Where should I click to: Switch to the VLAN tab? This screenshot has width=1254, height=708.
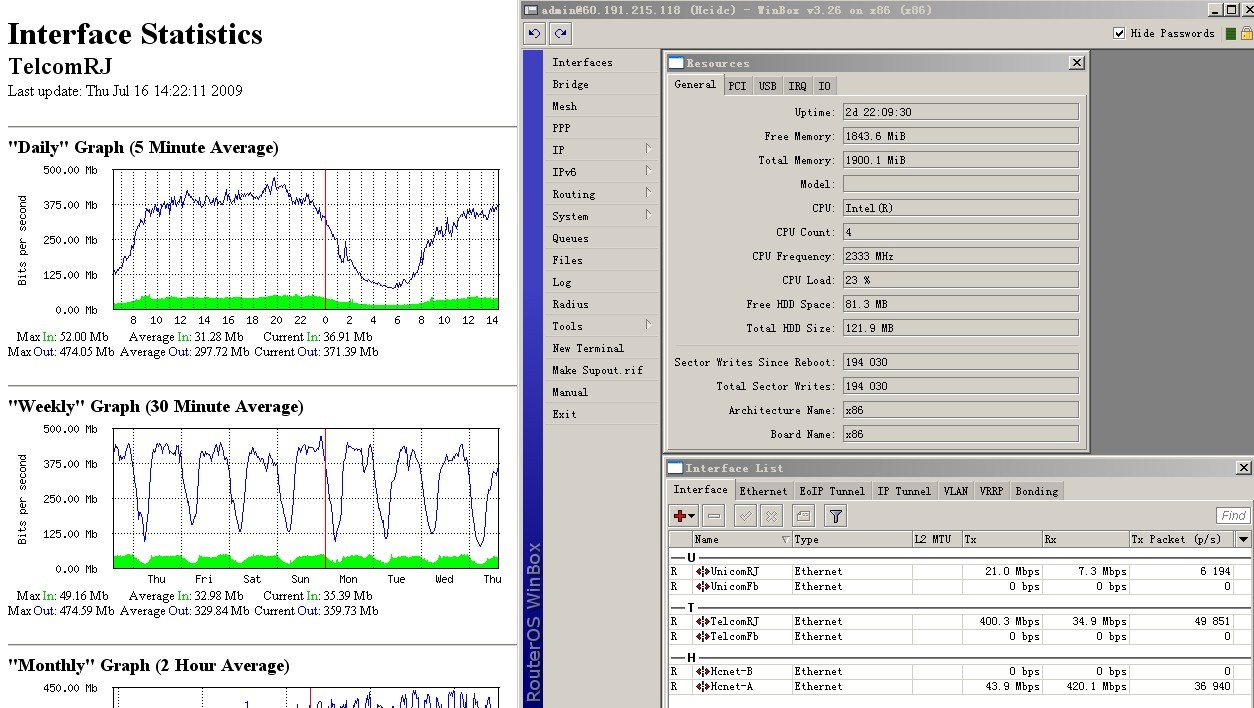[x=955, y=491]
